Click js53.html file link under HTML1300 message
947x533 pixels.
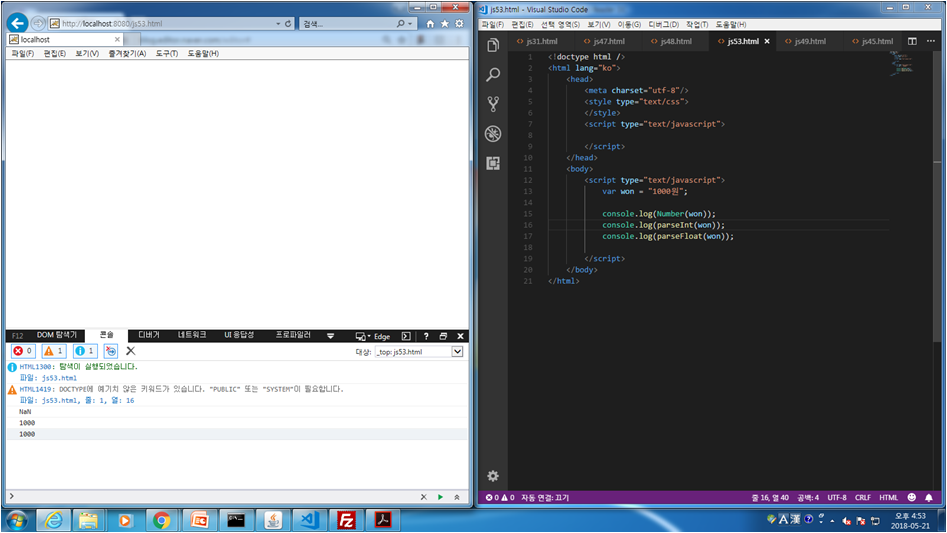click(x=59, y=378)
